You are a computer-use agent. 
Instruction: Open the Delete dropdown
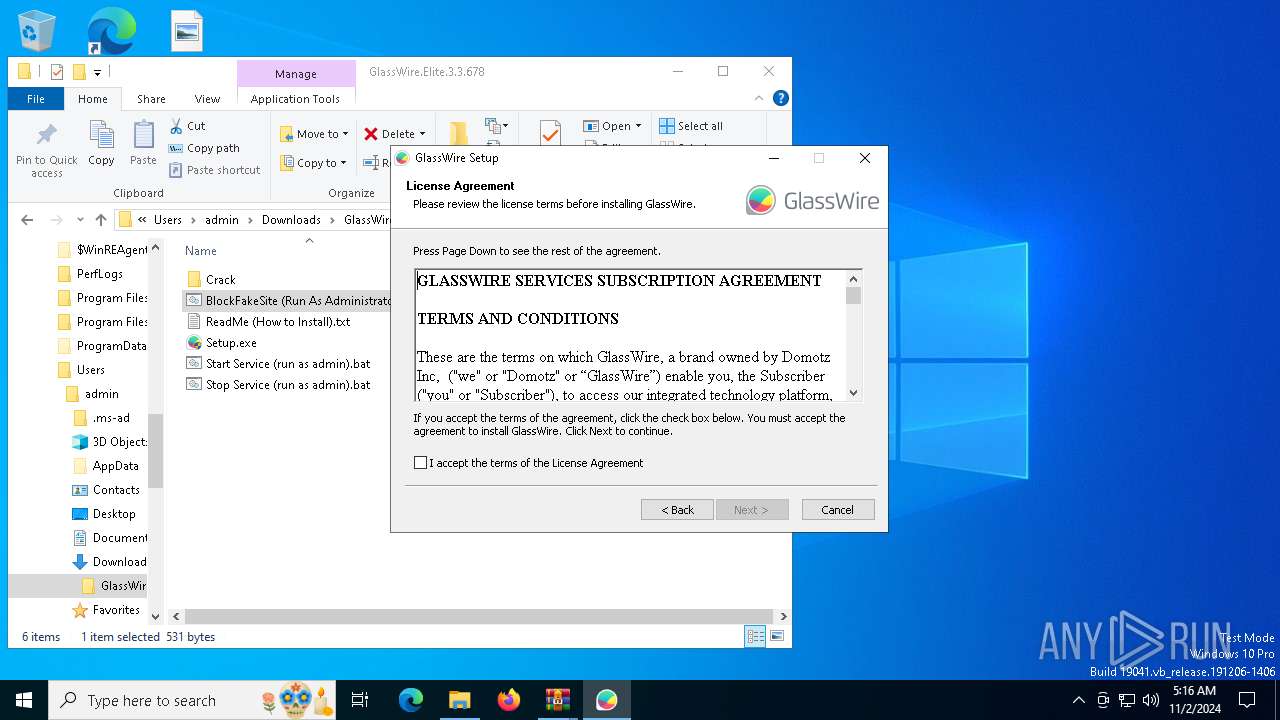(x=394, y=134)
